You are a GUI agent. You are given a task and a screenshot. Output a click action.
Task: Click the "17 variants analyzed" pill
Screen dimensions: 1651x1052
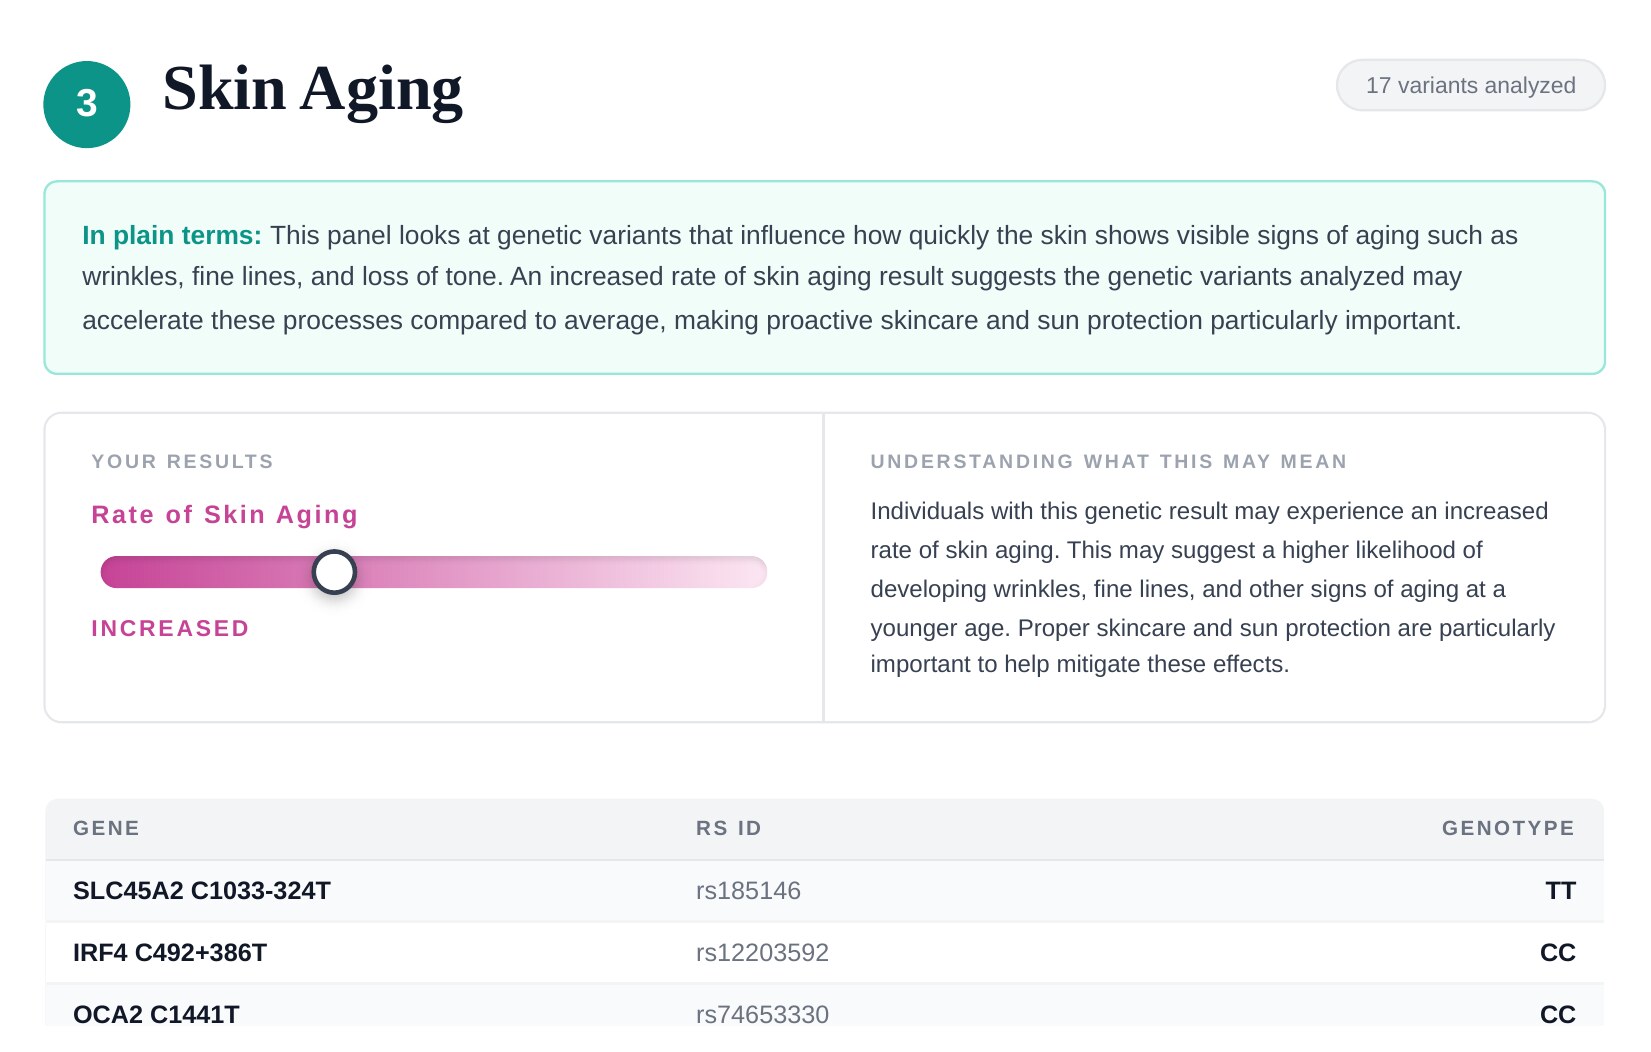1470,85
